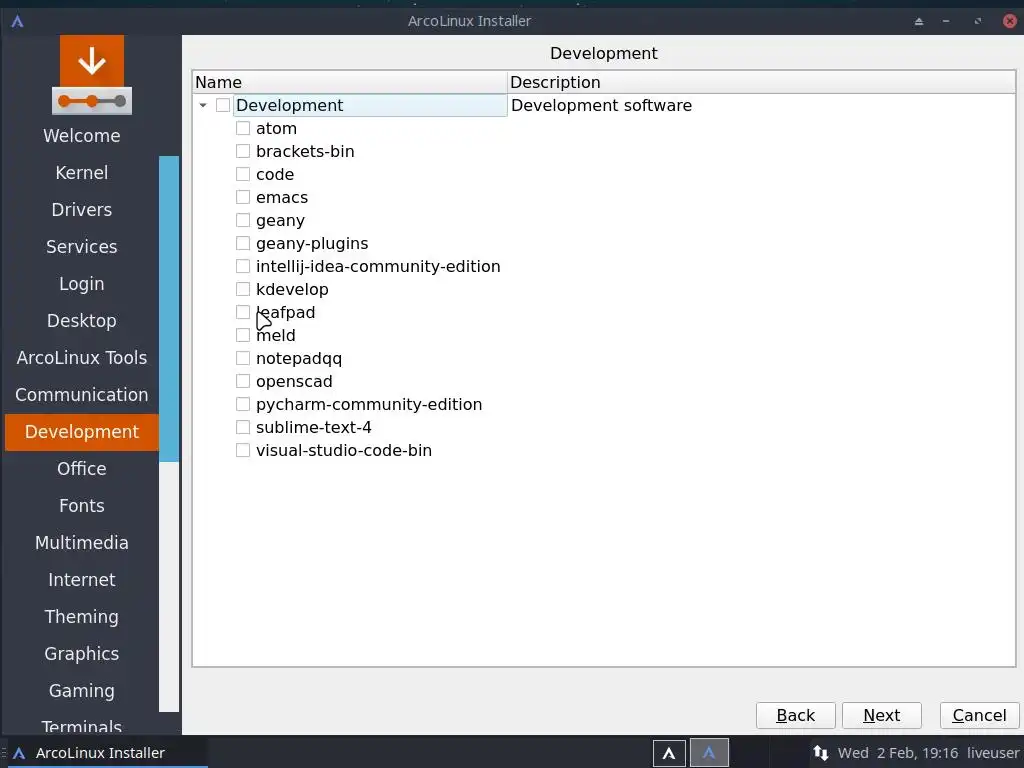Check the geany checkbox
1024x768 pixels.
243,220
